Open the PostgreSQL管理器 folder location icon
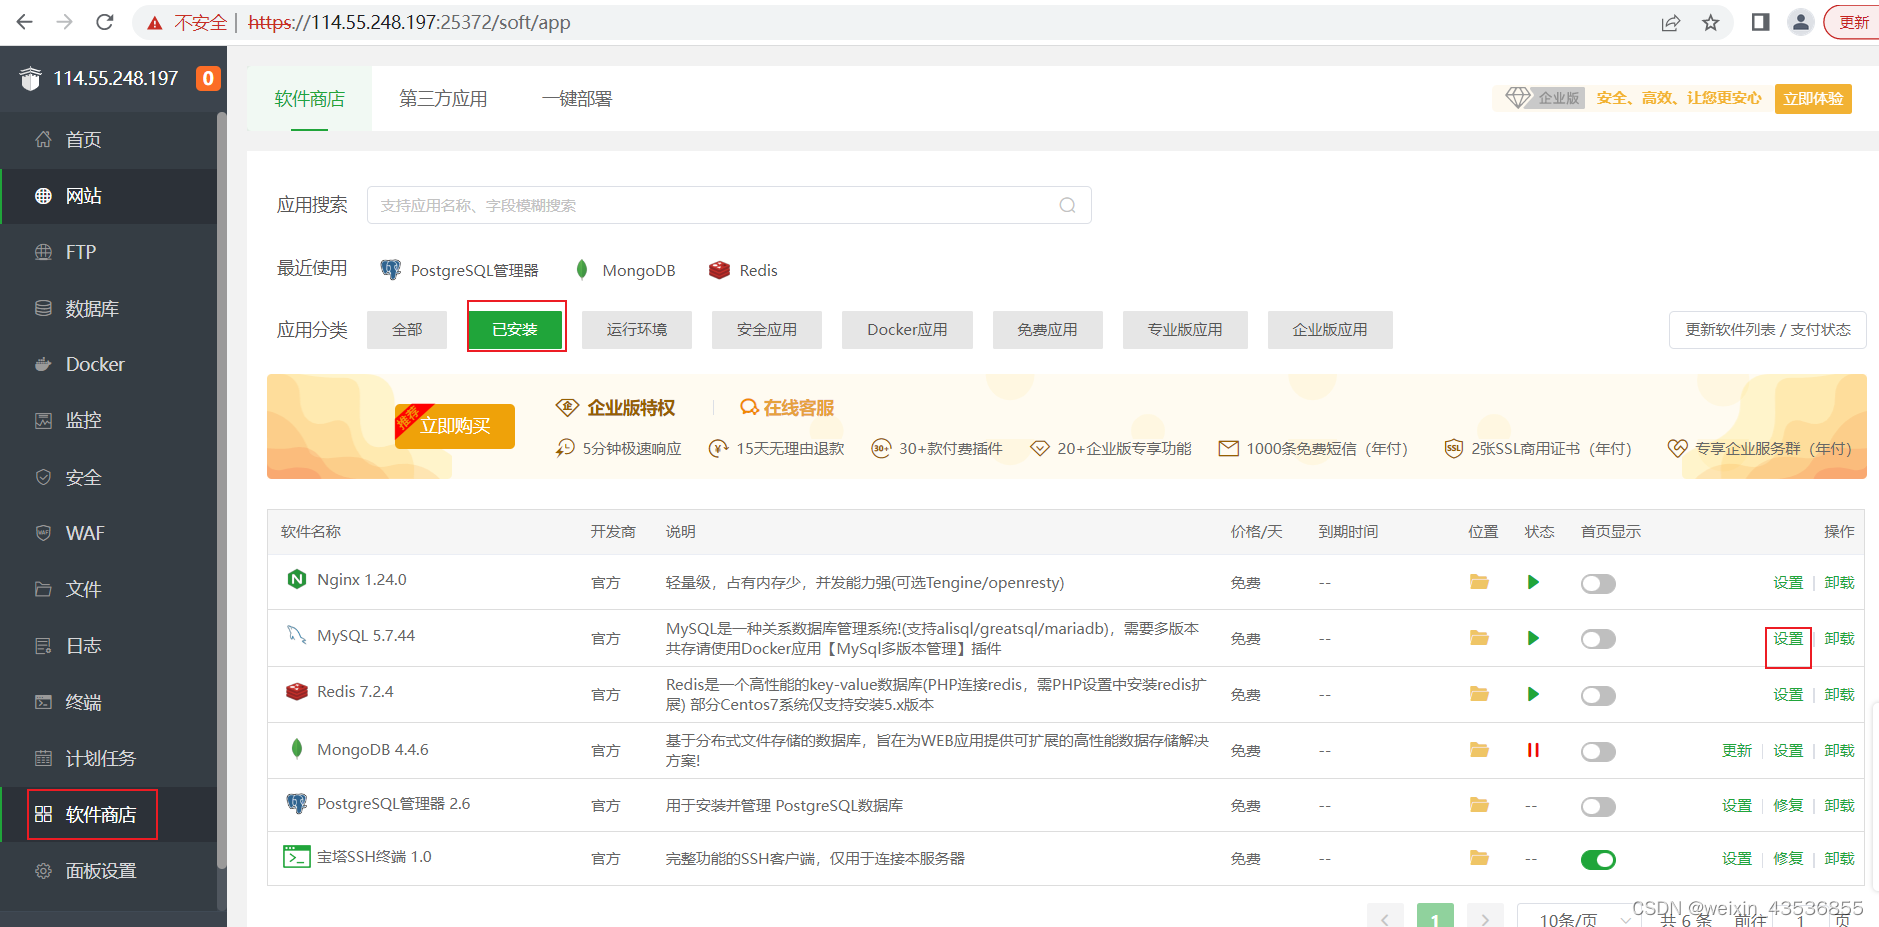Screen dimensions: 1879x927 click(1480, 805)
